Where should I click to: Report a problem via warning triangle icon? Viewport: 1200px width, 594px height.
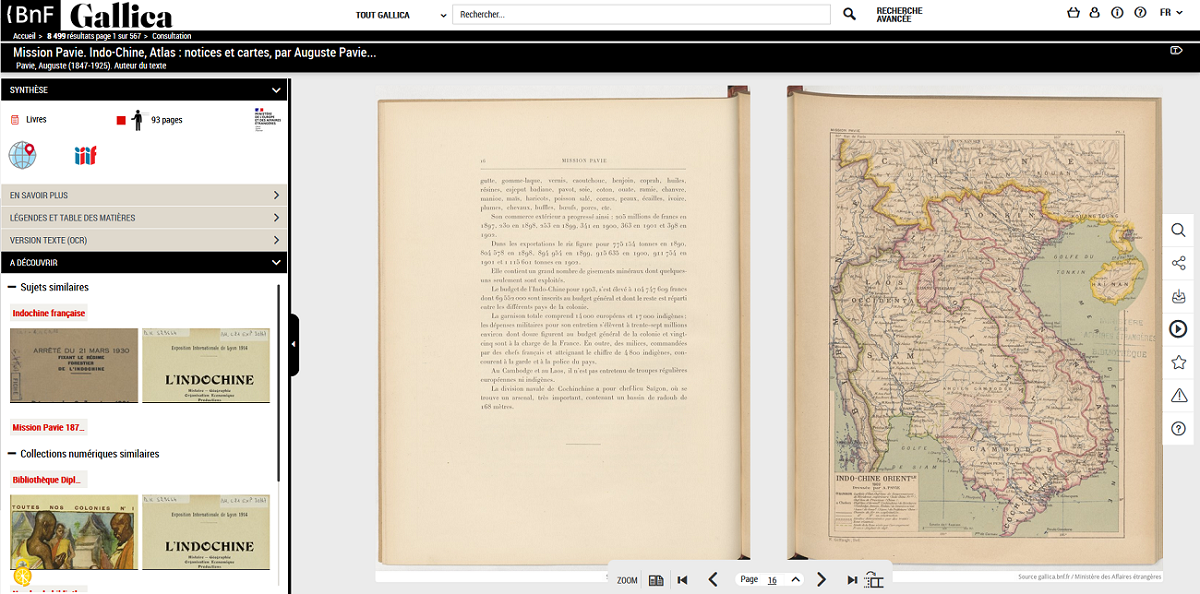1178,395
